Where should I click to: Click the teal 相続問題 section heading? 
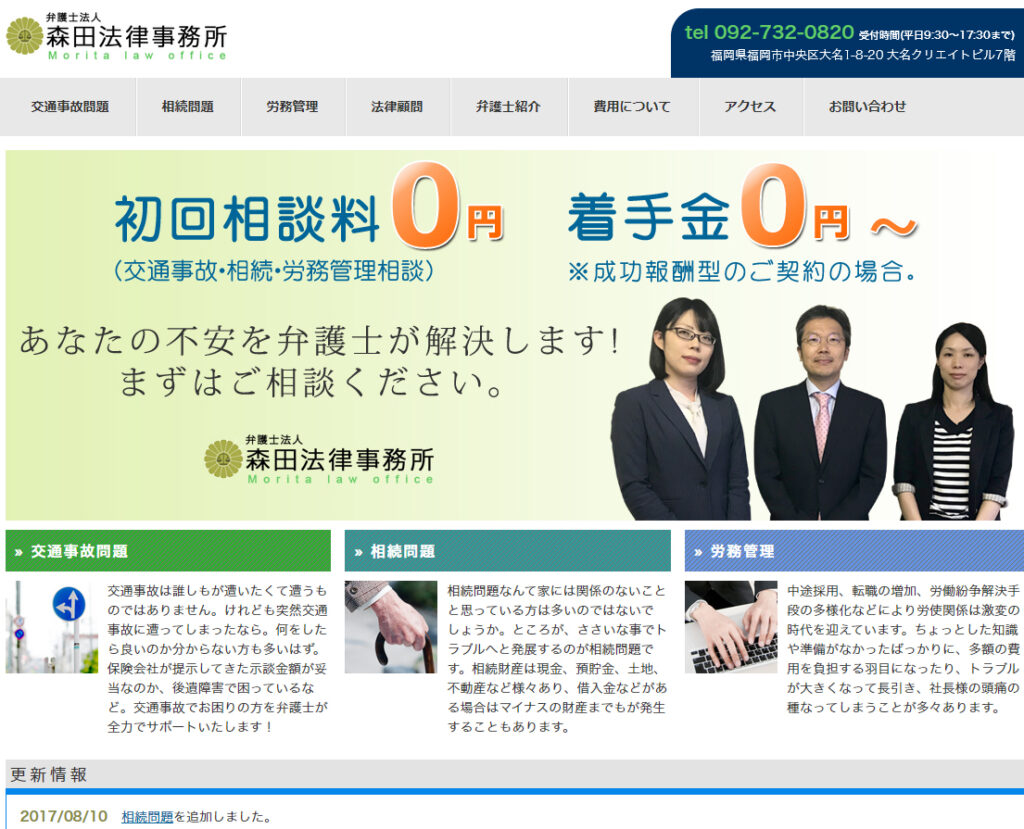coord(507,551)
